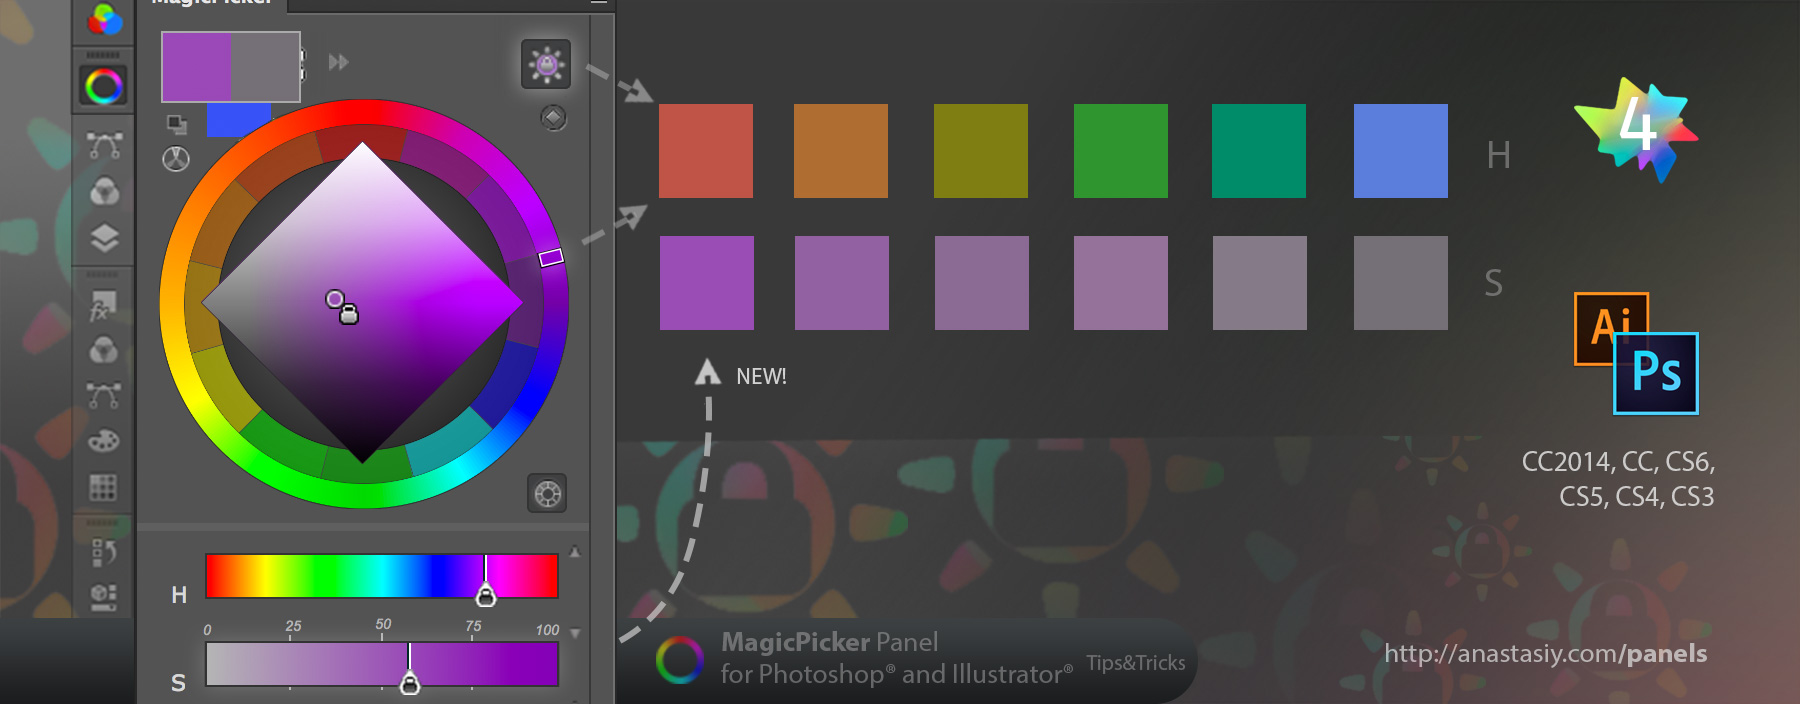Click the saturation slider lock handle

[x=410, y=684]
